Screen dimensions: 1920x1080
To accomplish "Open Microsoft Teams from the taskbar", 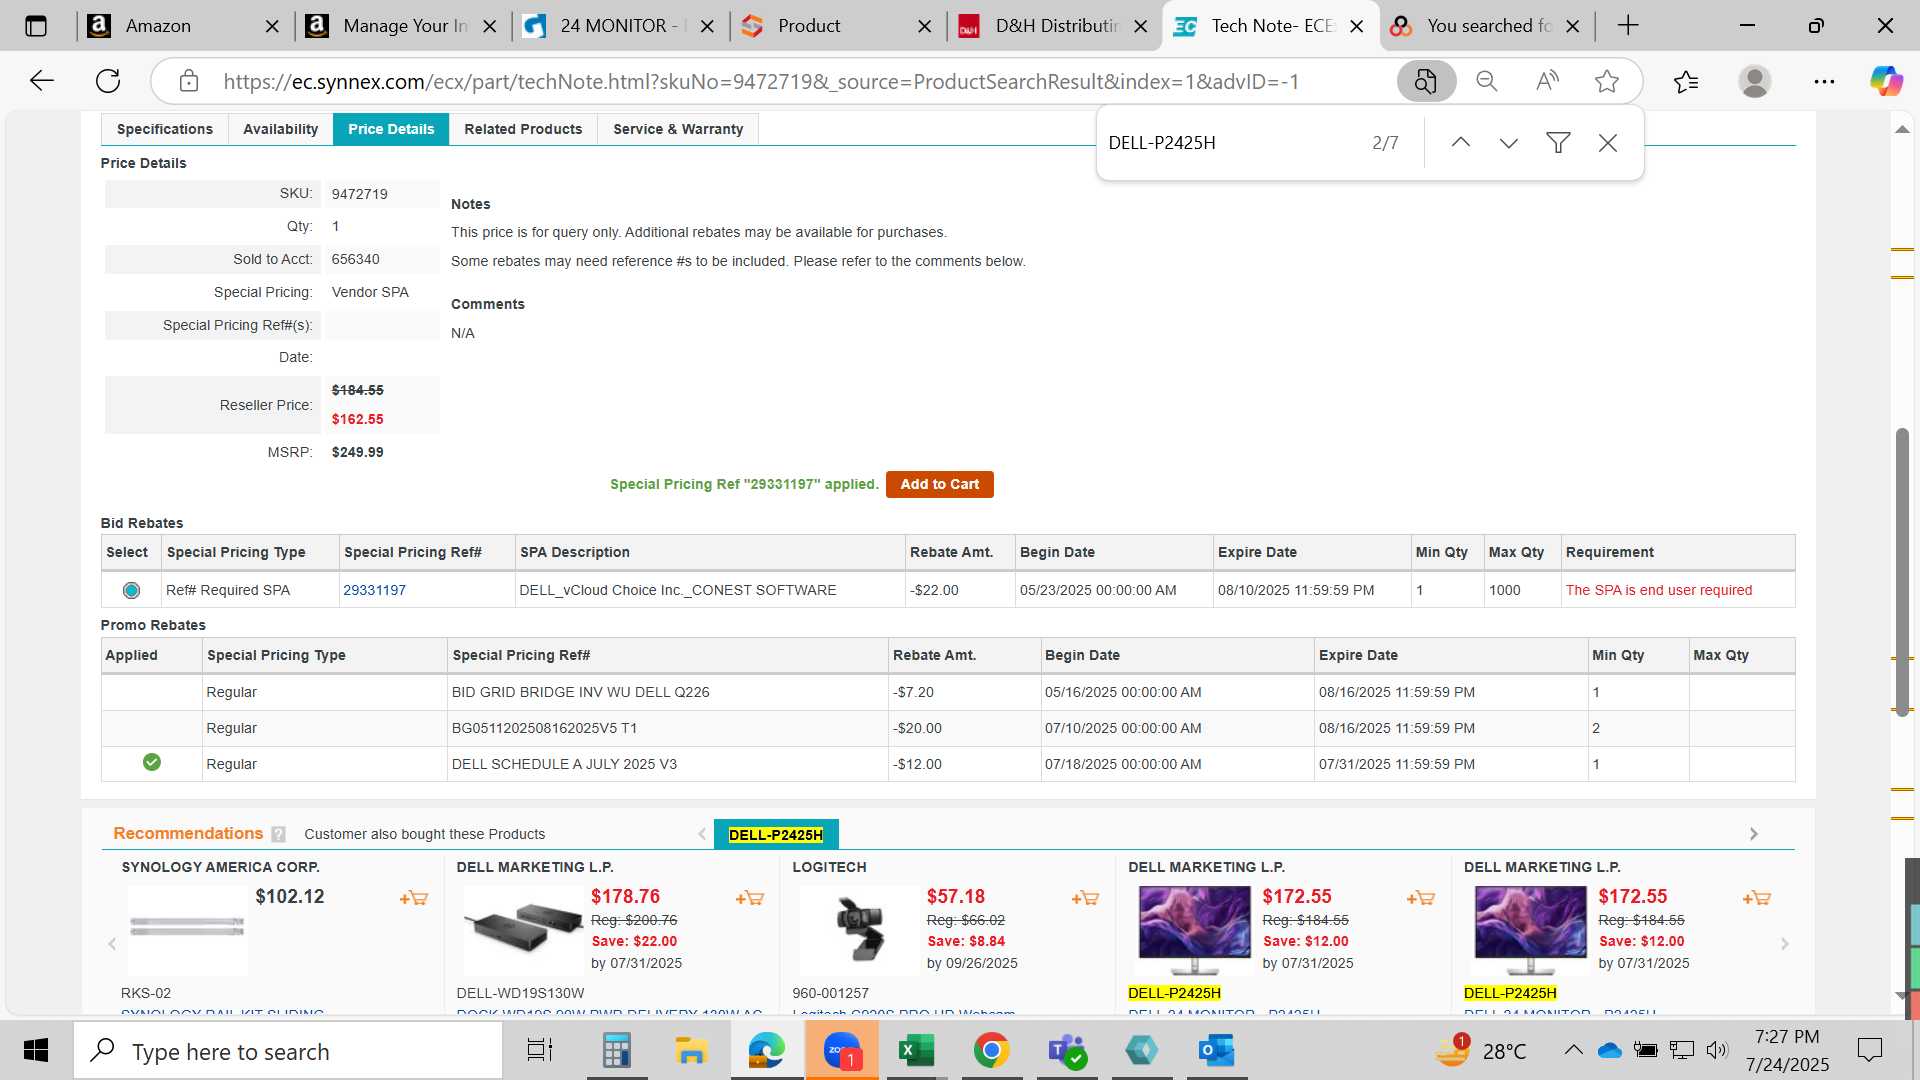I will pyautogui.click(x=1066, y=1051).
